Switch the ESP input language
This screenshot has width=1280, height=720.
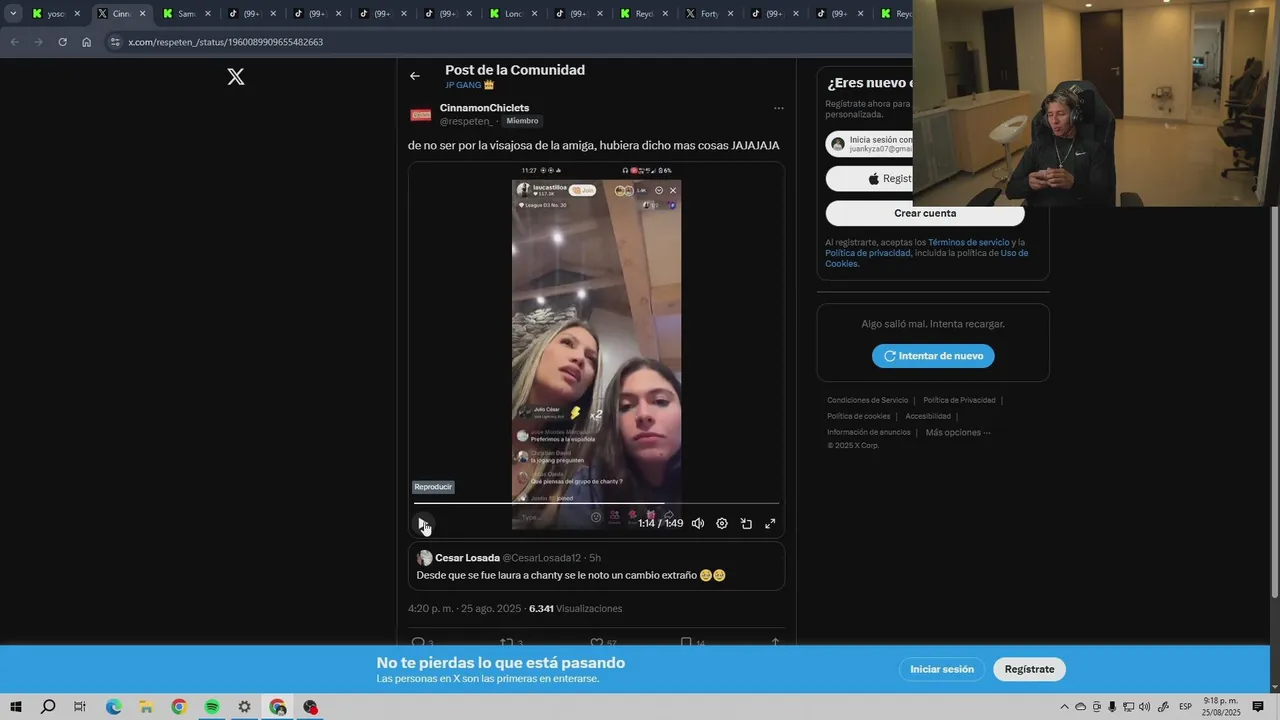[1185, 707]
